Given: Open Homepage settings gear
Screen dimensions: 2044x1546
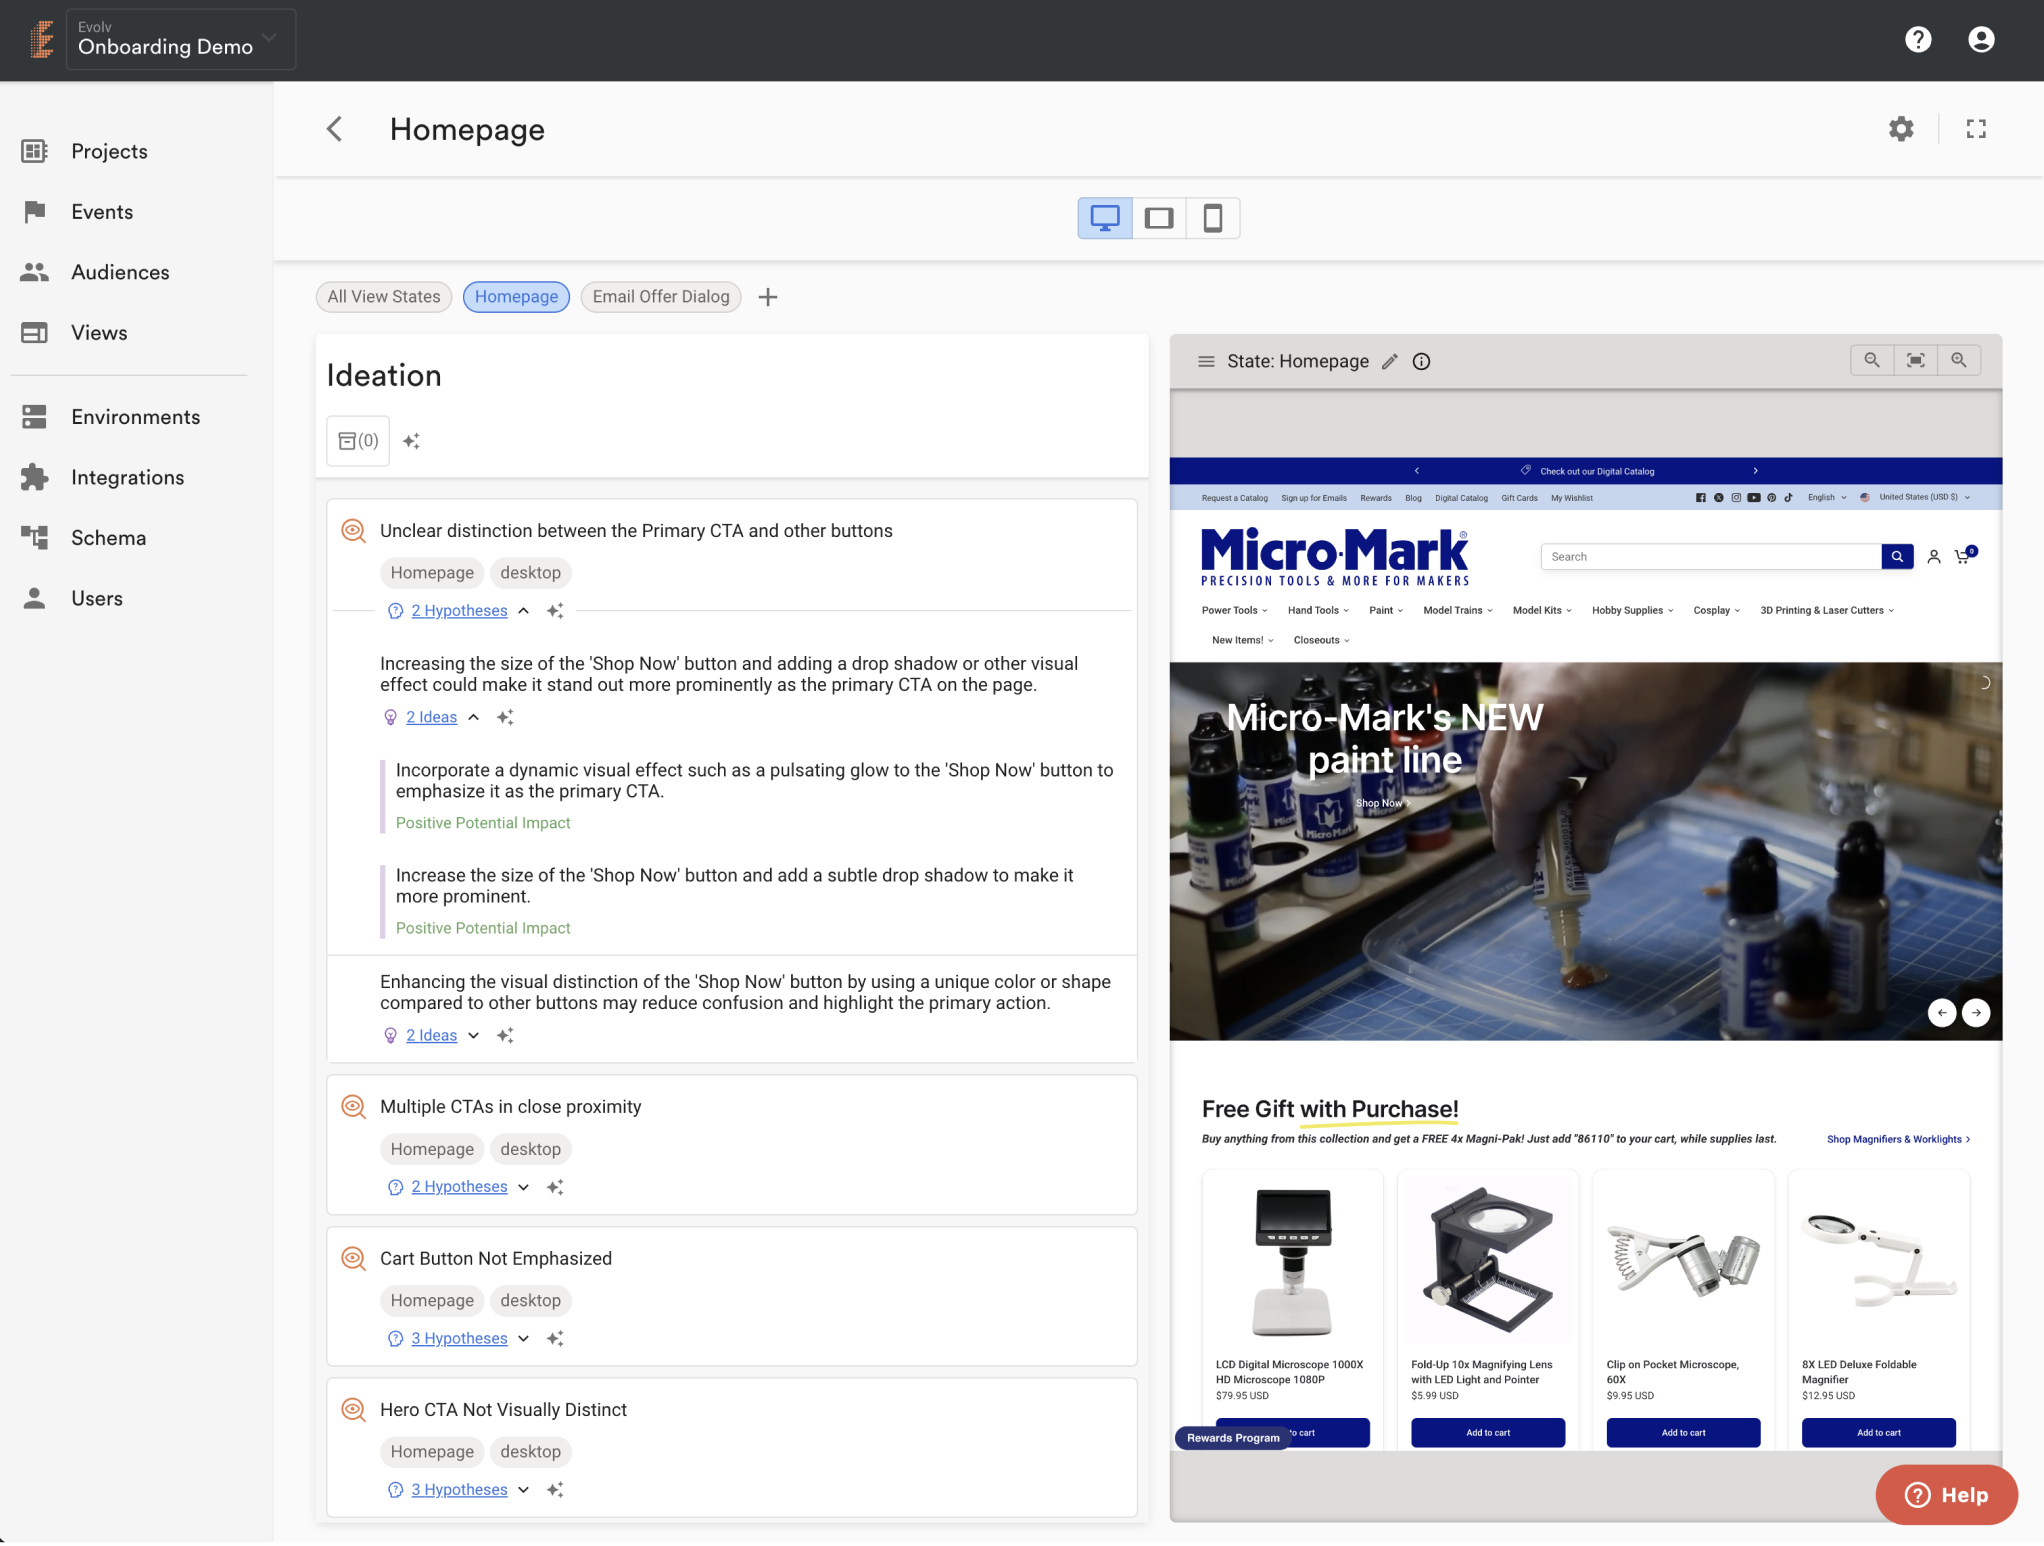Looking at the screenshot, I should point(1900,129).
